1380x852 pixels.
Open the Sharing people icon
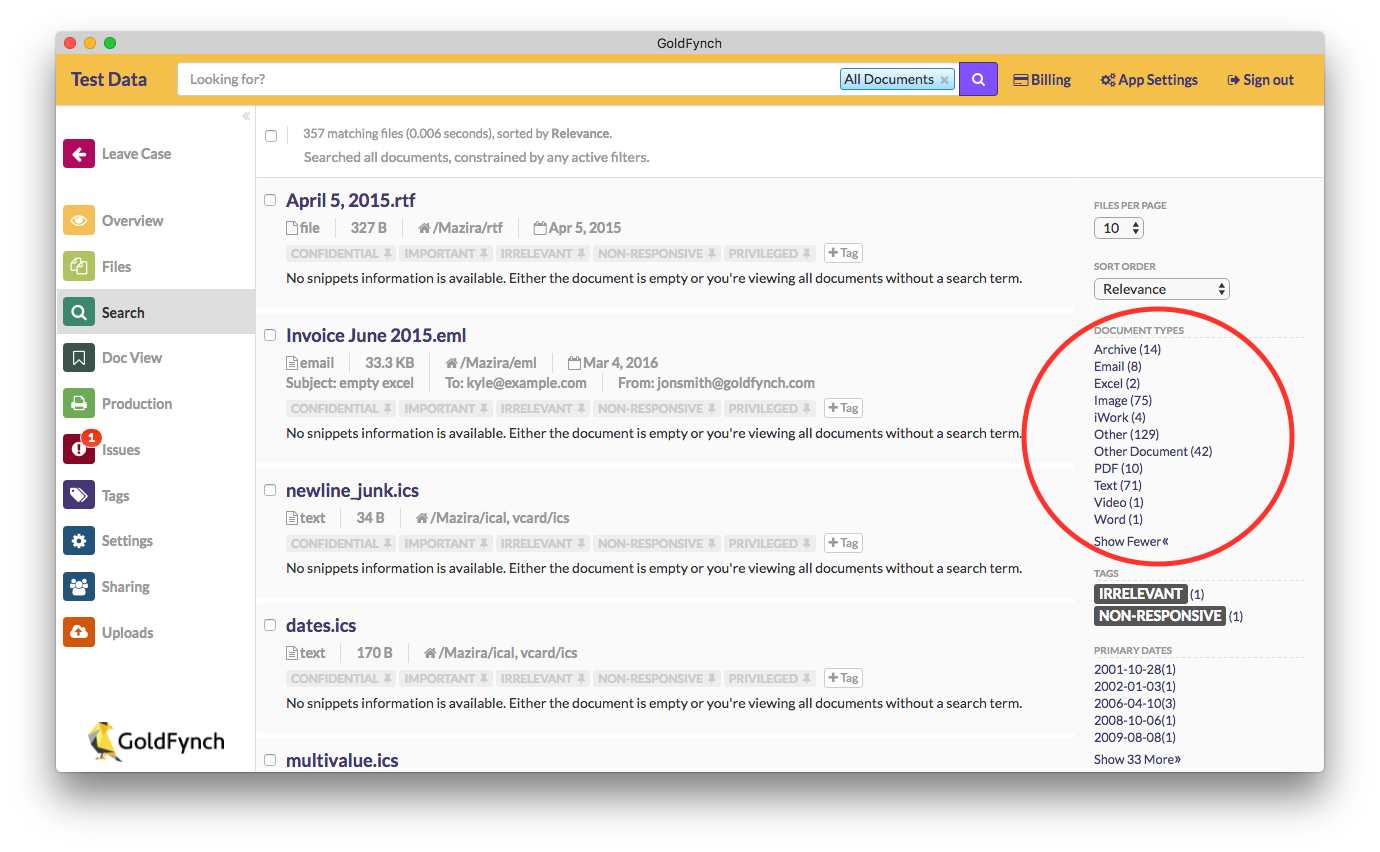pos(79,587)
